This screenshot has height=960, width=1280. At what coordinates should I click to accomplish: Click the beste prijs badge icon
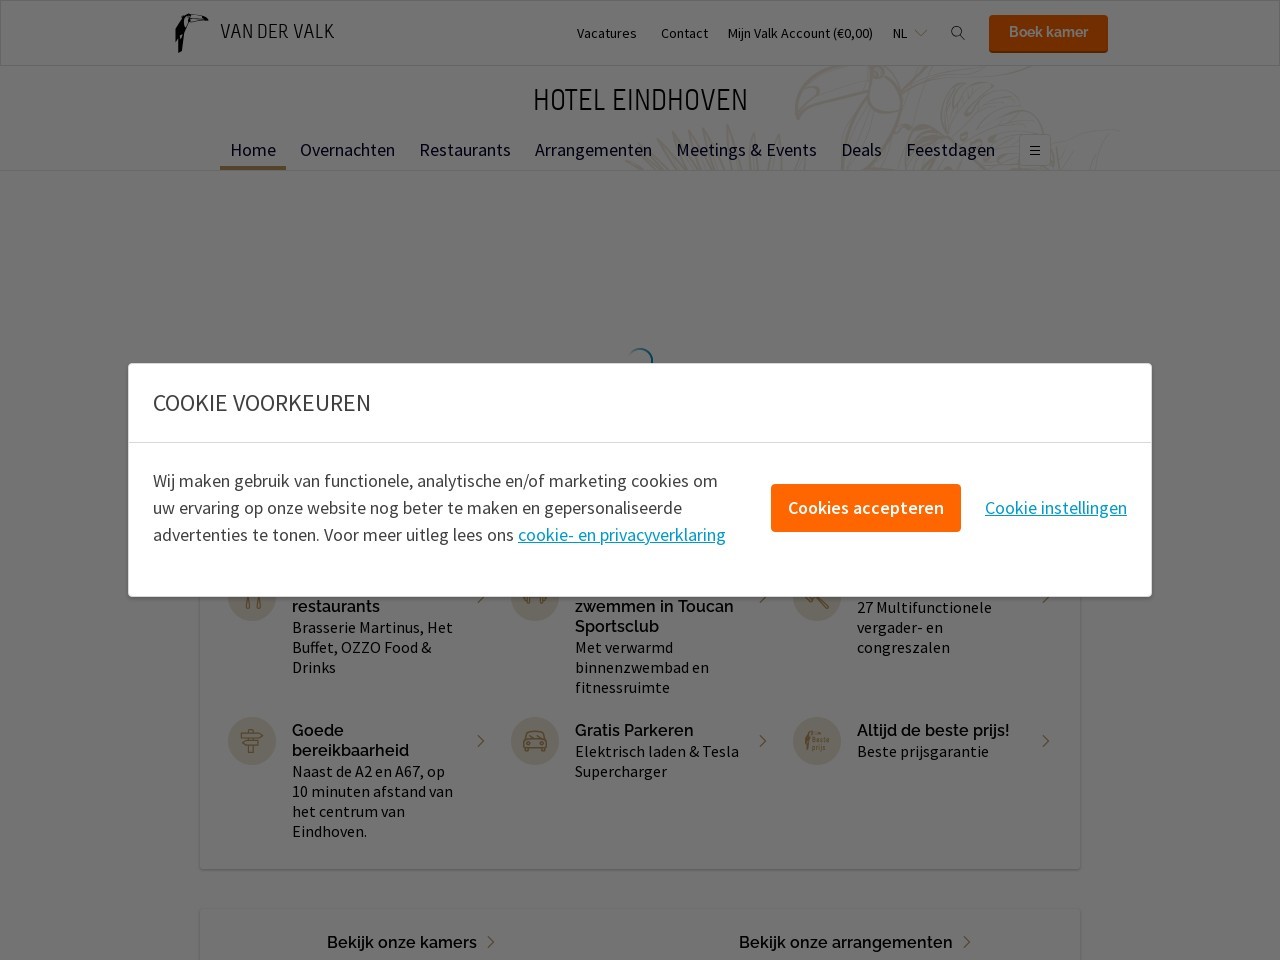click(x=817, y=741)
